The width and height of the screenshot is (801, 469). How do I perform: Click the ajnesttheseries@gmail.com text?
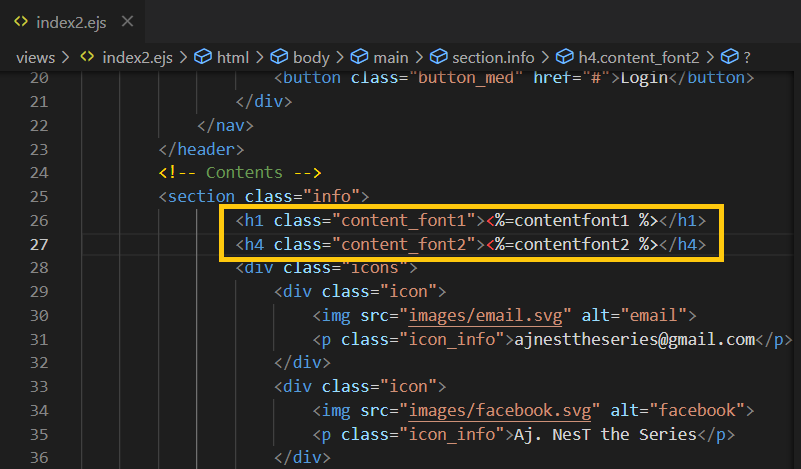click(634, 339)
